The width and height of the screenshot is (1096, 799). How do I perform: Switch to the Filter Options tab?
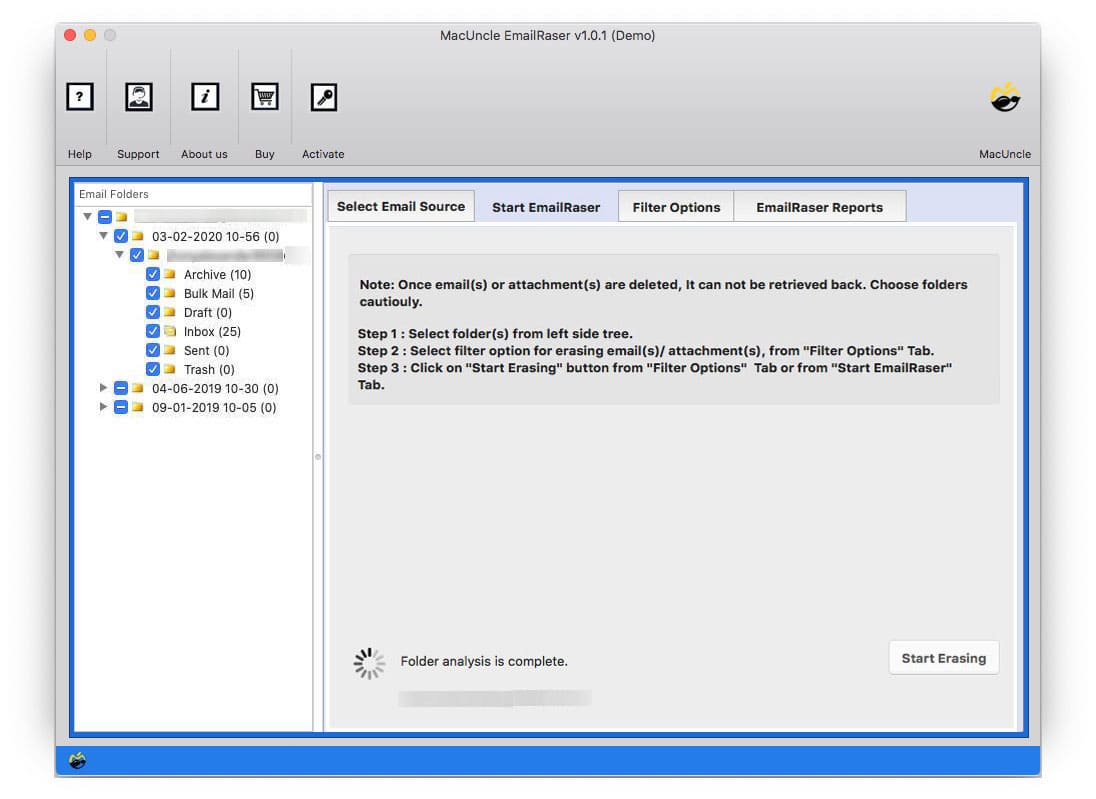676,206
